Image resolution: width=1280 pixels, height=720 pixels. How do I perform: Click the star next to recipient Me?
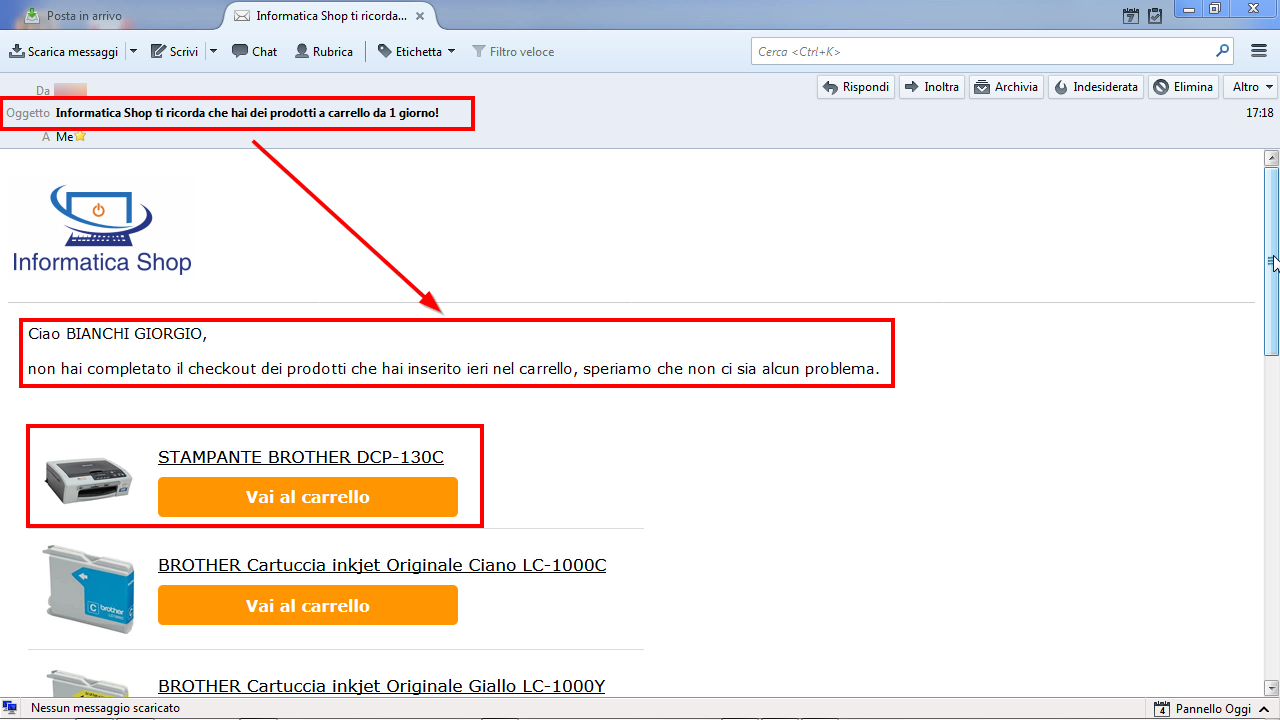point(81,136)
